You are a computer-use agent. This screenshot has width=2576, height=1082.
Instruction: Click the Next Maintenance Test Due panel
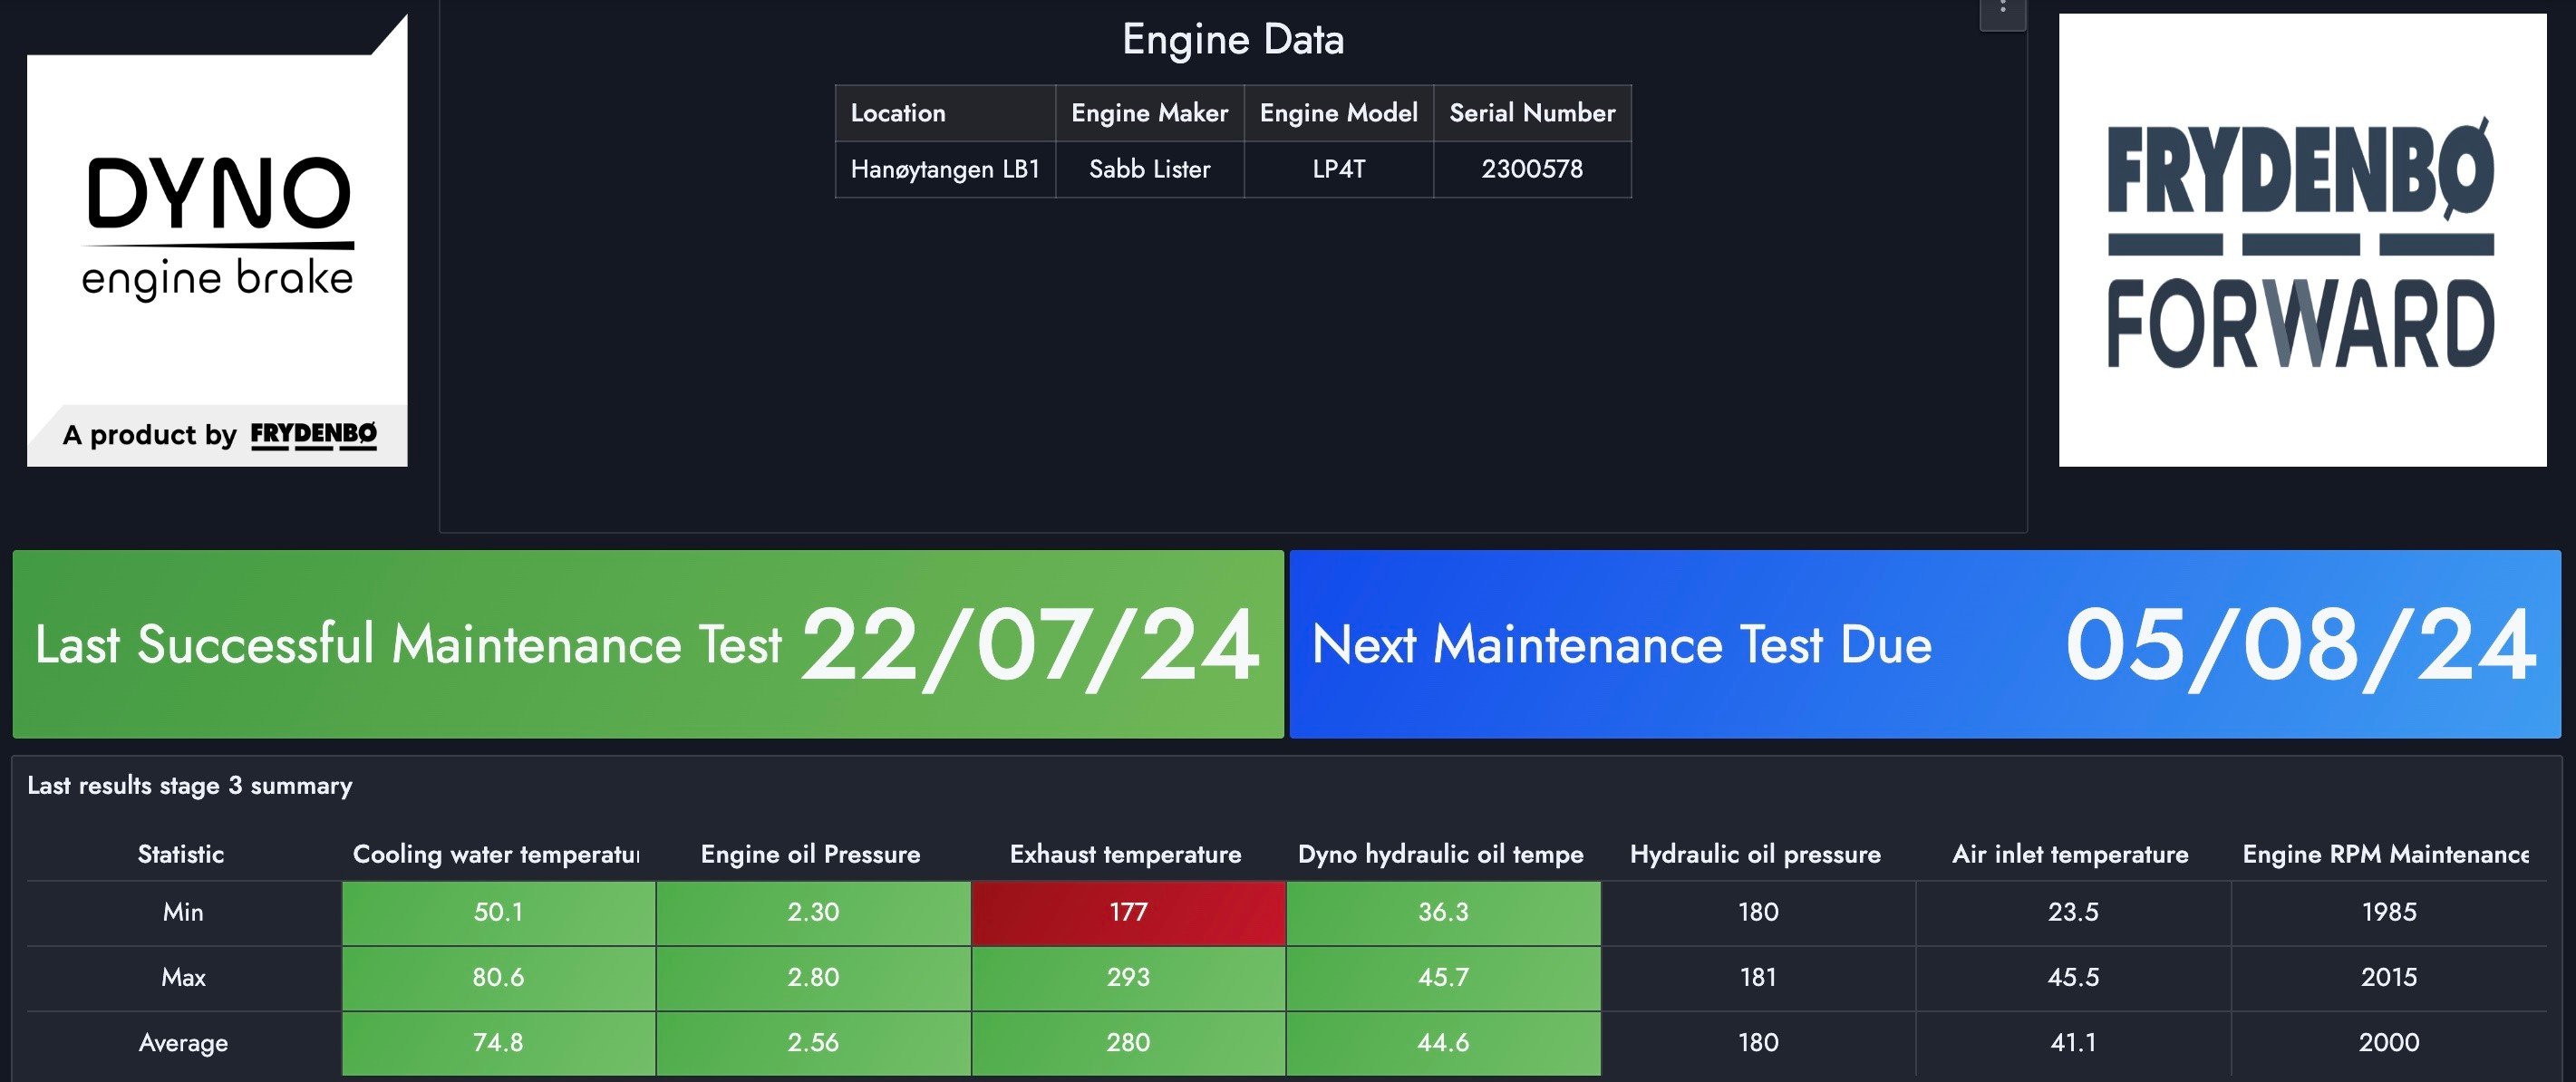[x=1930, y=645]
